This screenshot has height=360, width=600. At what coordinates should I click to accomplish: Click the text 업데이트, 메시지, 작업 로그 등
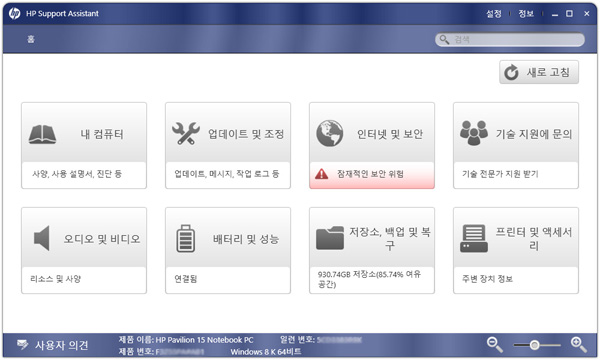click(227, 174)
